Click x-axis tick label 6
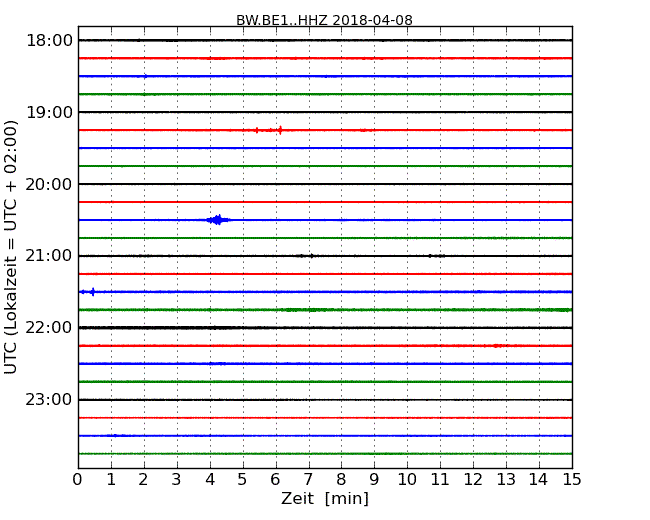 [x=275, y=480]
